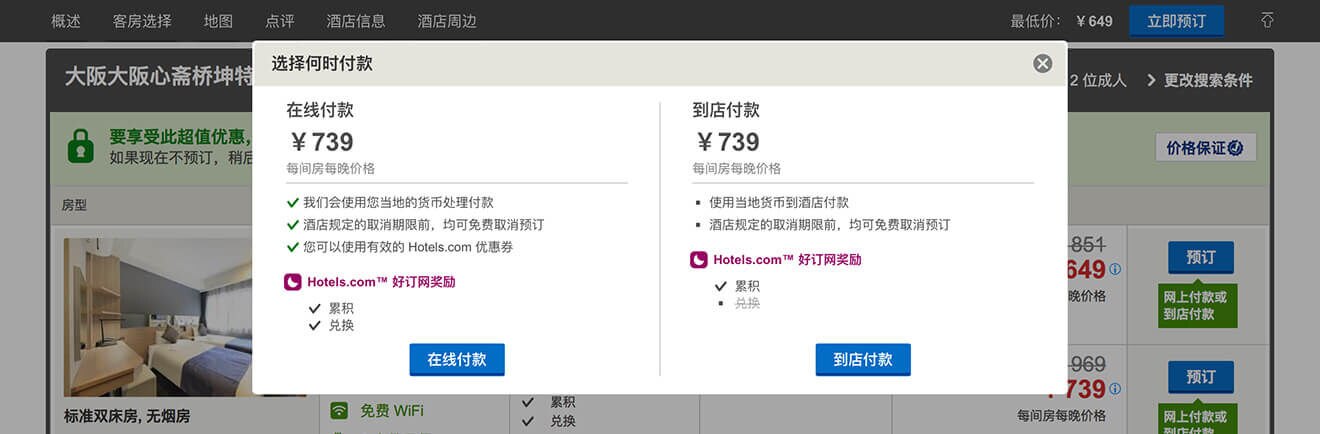This screenshot has width=1320, height=434.
Task: Click 立即预订 in the top bar
Action: pos(1177,21)
